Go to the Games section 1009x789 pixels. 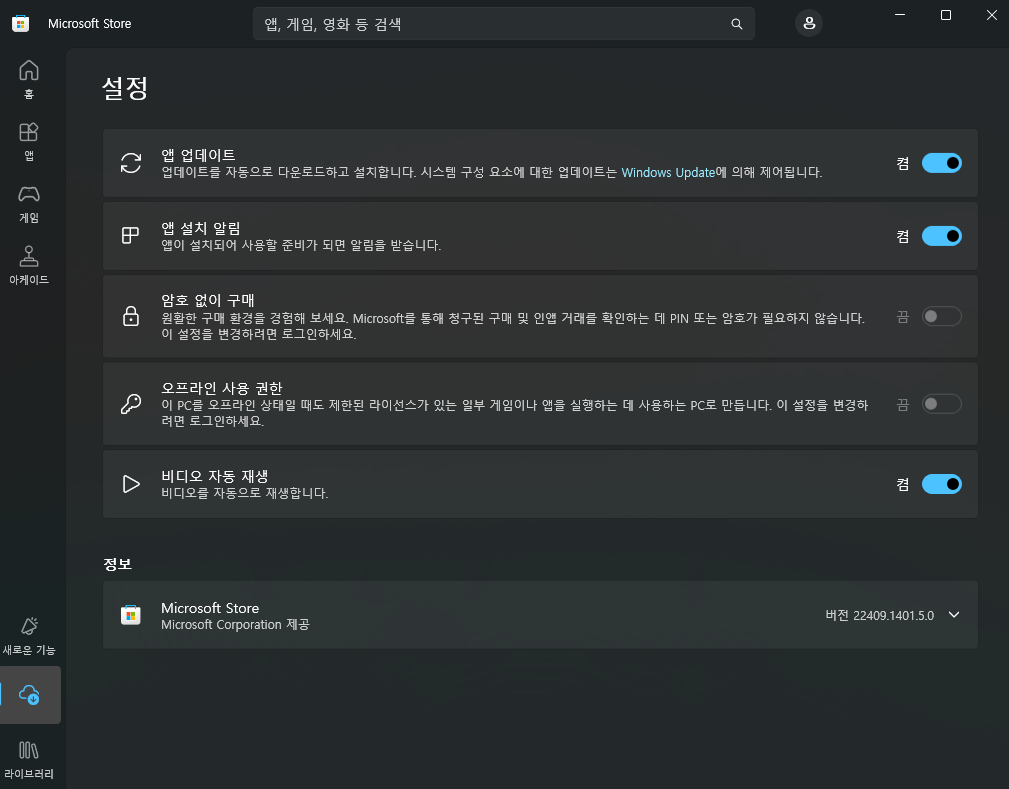(29, 203)
